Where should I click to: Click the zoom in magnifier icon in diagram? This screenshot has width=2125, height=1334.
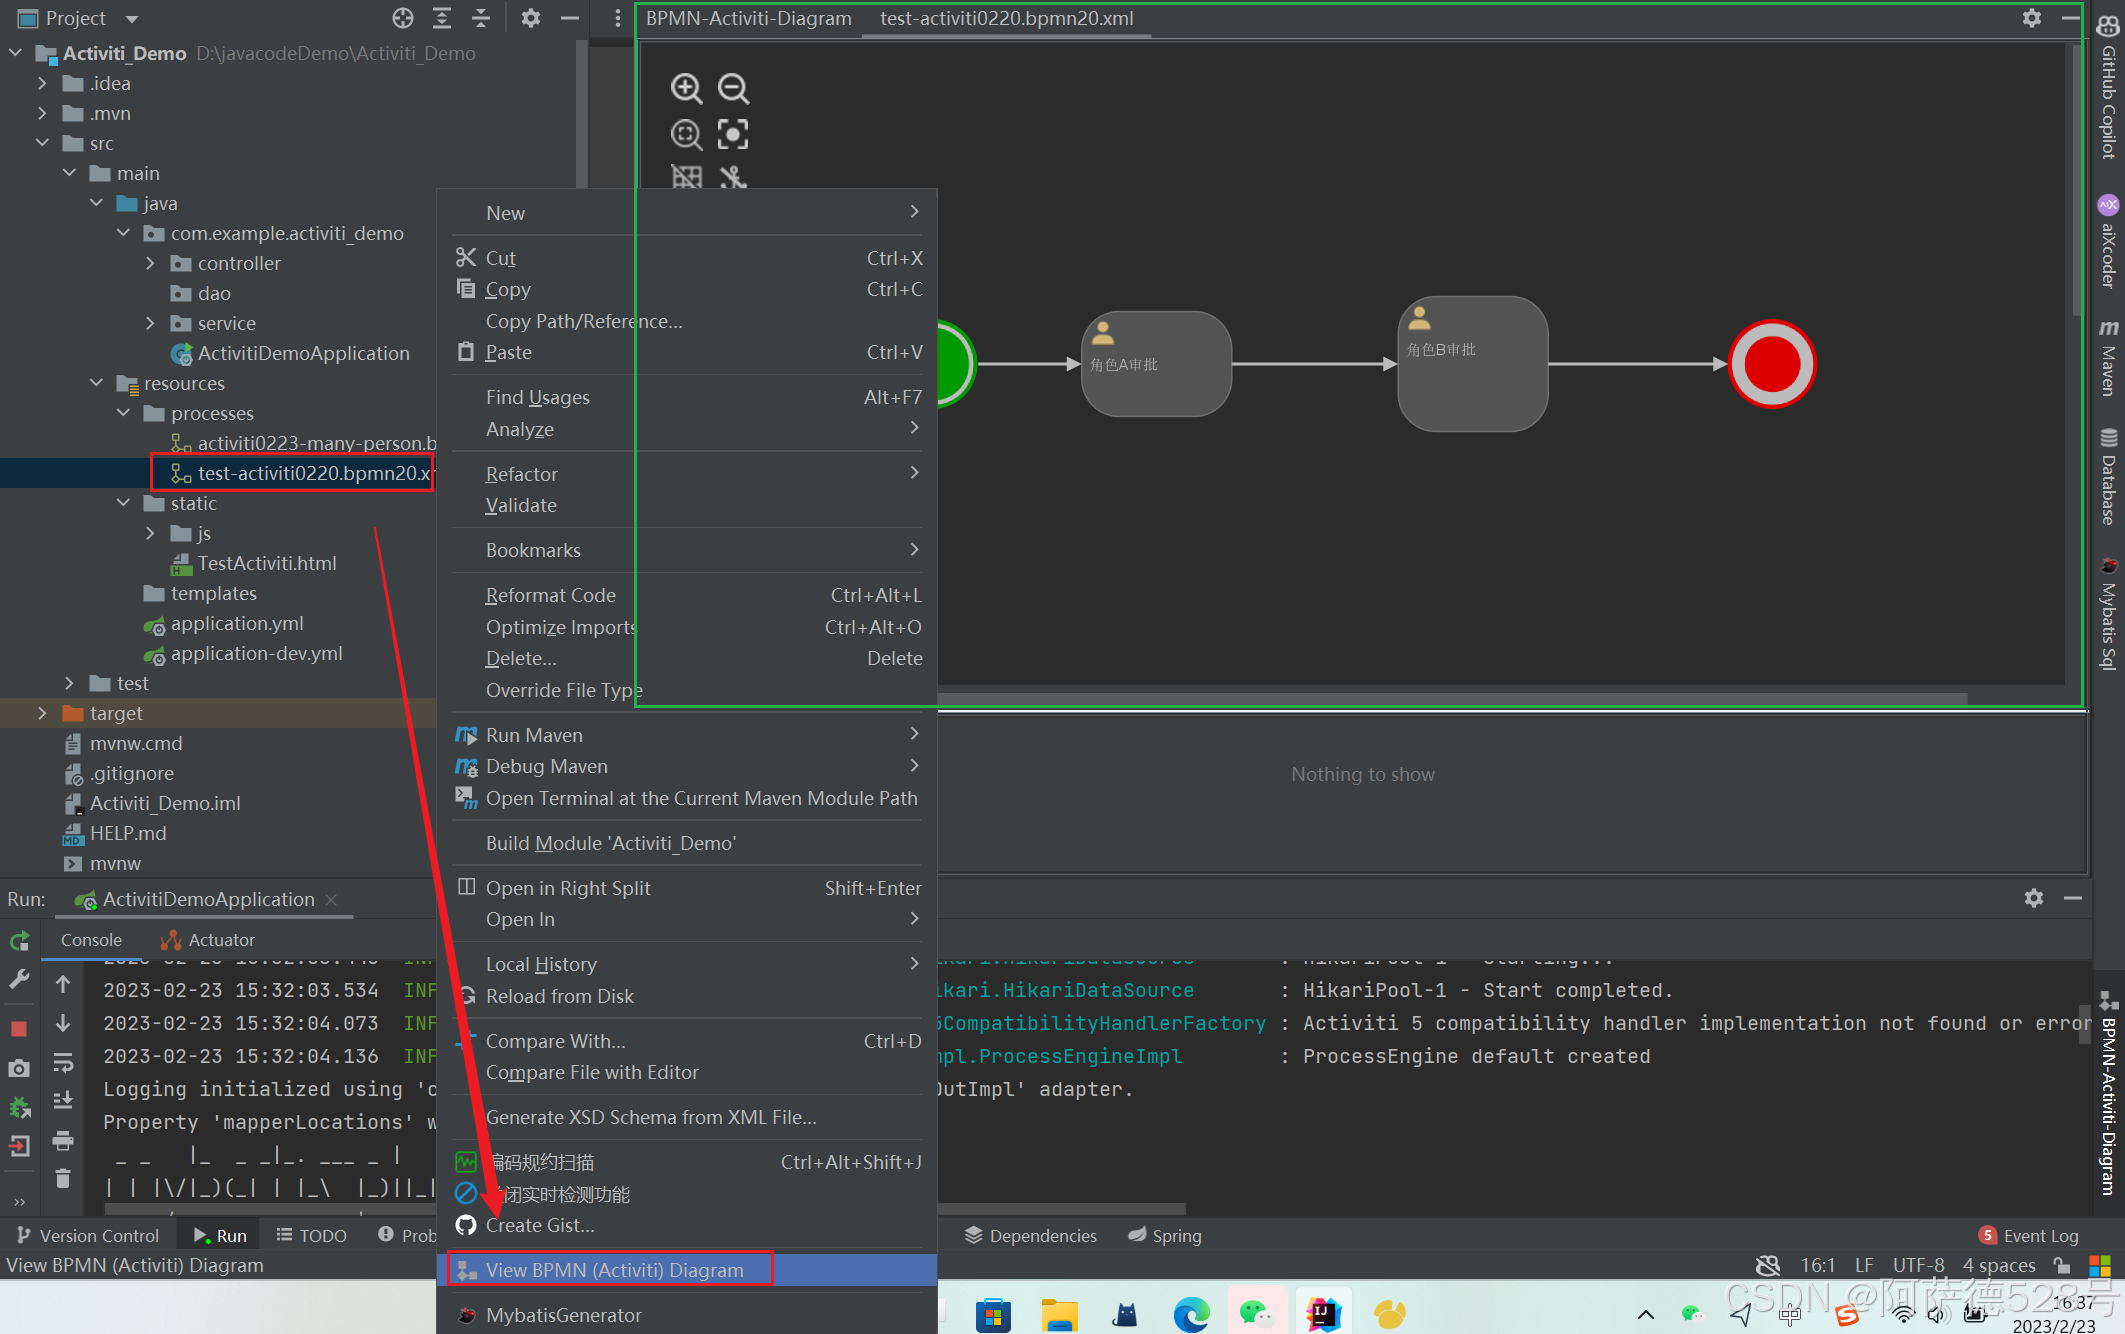click(x=686, y=88)
